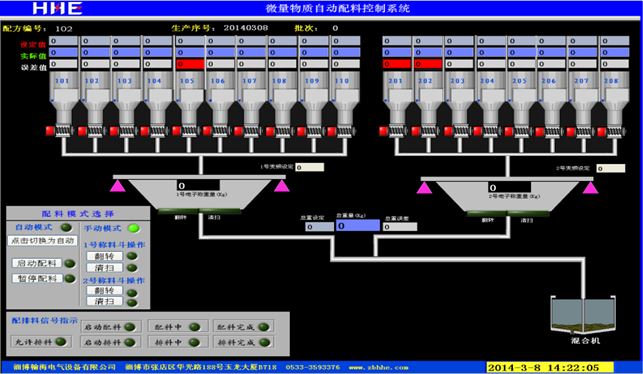Click the 点击切换为自动 button
This screenshot has height=374, width=643.
(x=43, y=241)
